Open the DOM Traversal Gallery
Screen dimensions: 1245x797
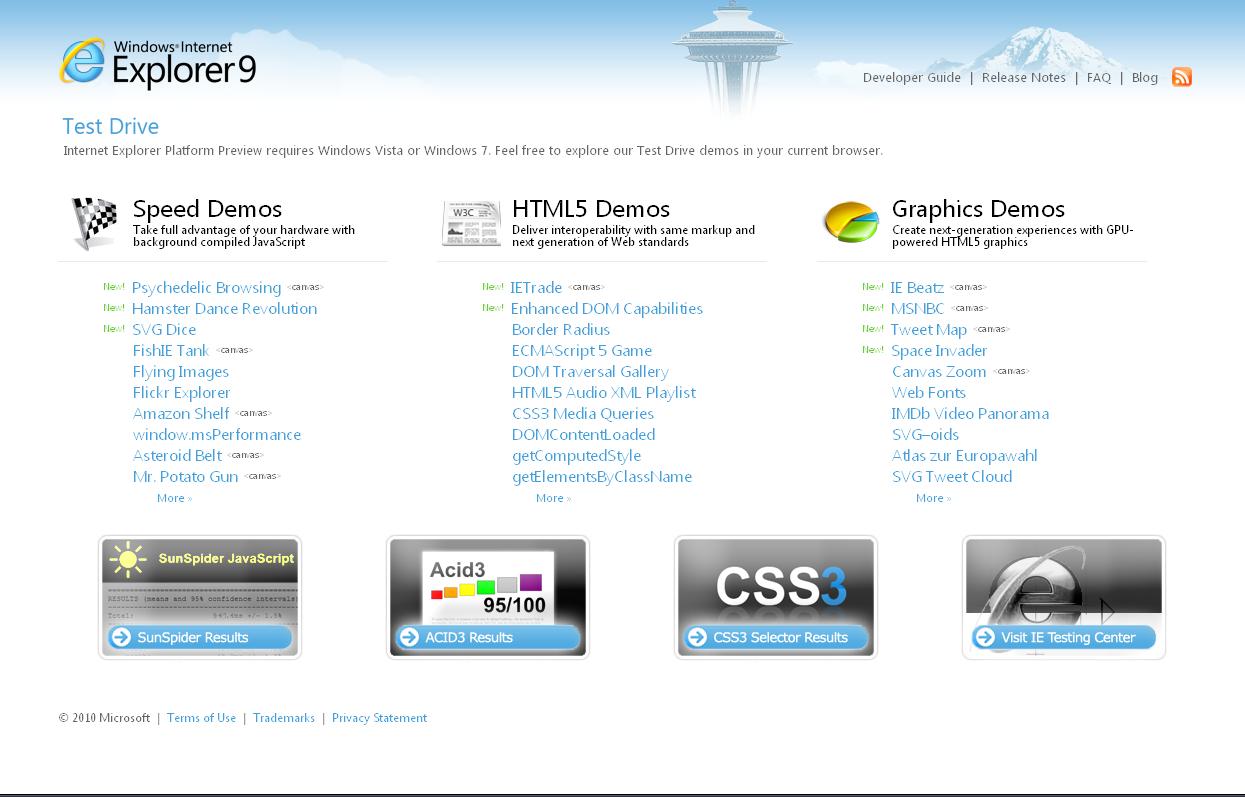(590, 372)
